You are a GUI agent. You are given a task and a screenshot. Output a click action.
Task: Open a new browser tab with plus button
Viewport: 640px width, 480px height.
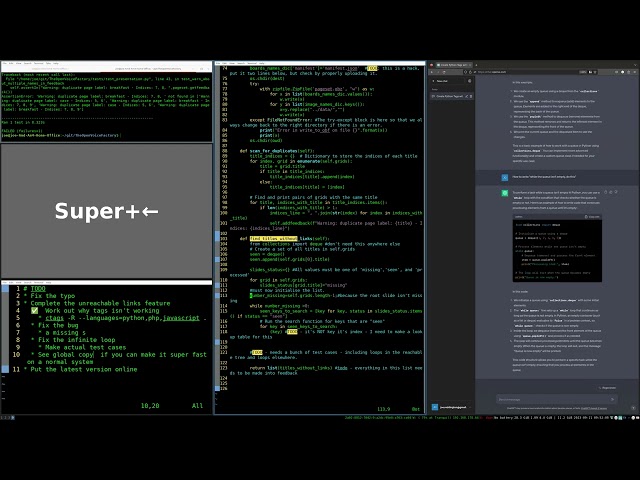(476, 65)
